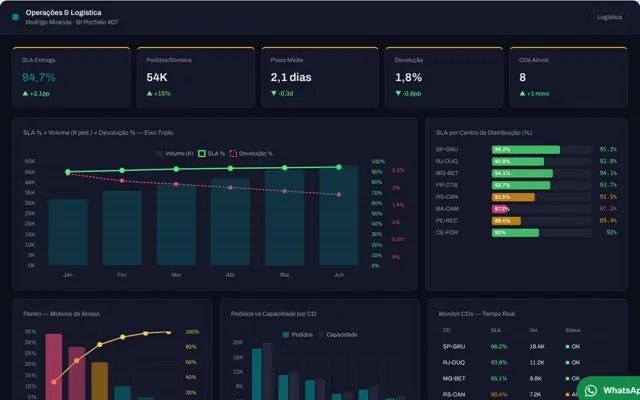Click the Jun volume bar
640x400 pixels.
(339, 216)
